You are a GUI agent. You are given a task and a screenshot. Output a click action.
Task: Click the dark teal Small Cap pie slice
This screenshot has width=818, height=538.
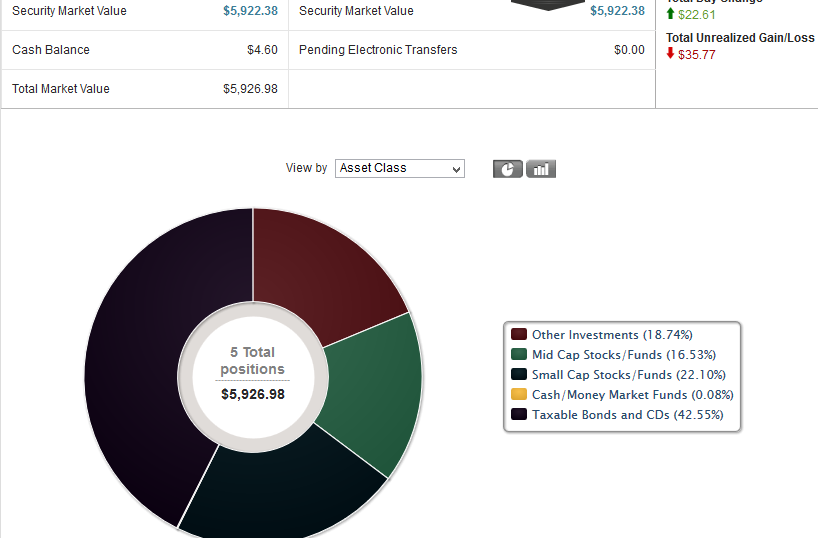tap(287, 491)
